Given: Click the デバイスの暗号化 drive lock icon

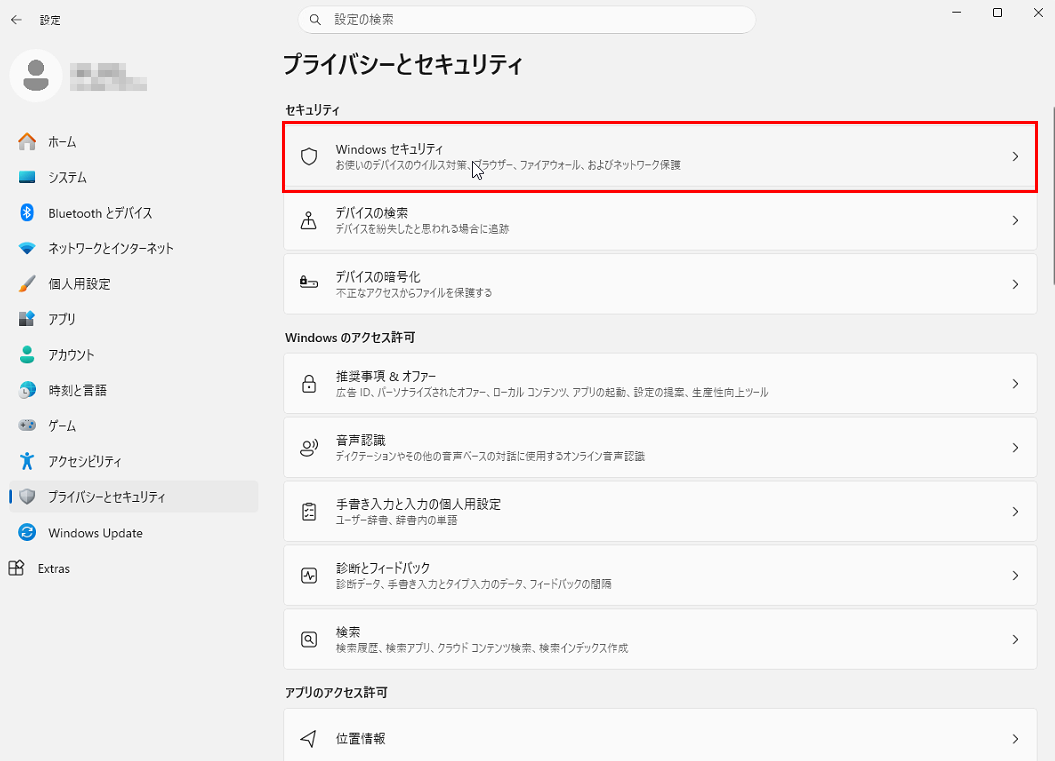Looking at the screenshot, I should [309, 284].
